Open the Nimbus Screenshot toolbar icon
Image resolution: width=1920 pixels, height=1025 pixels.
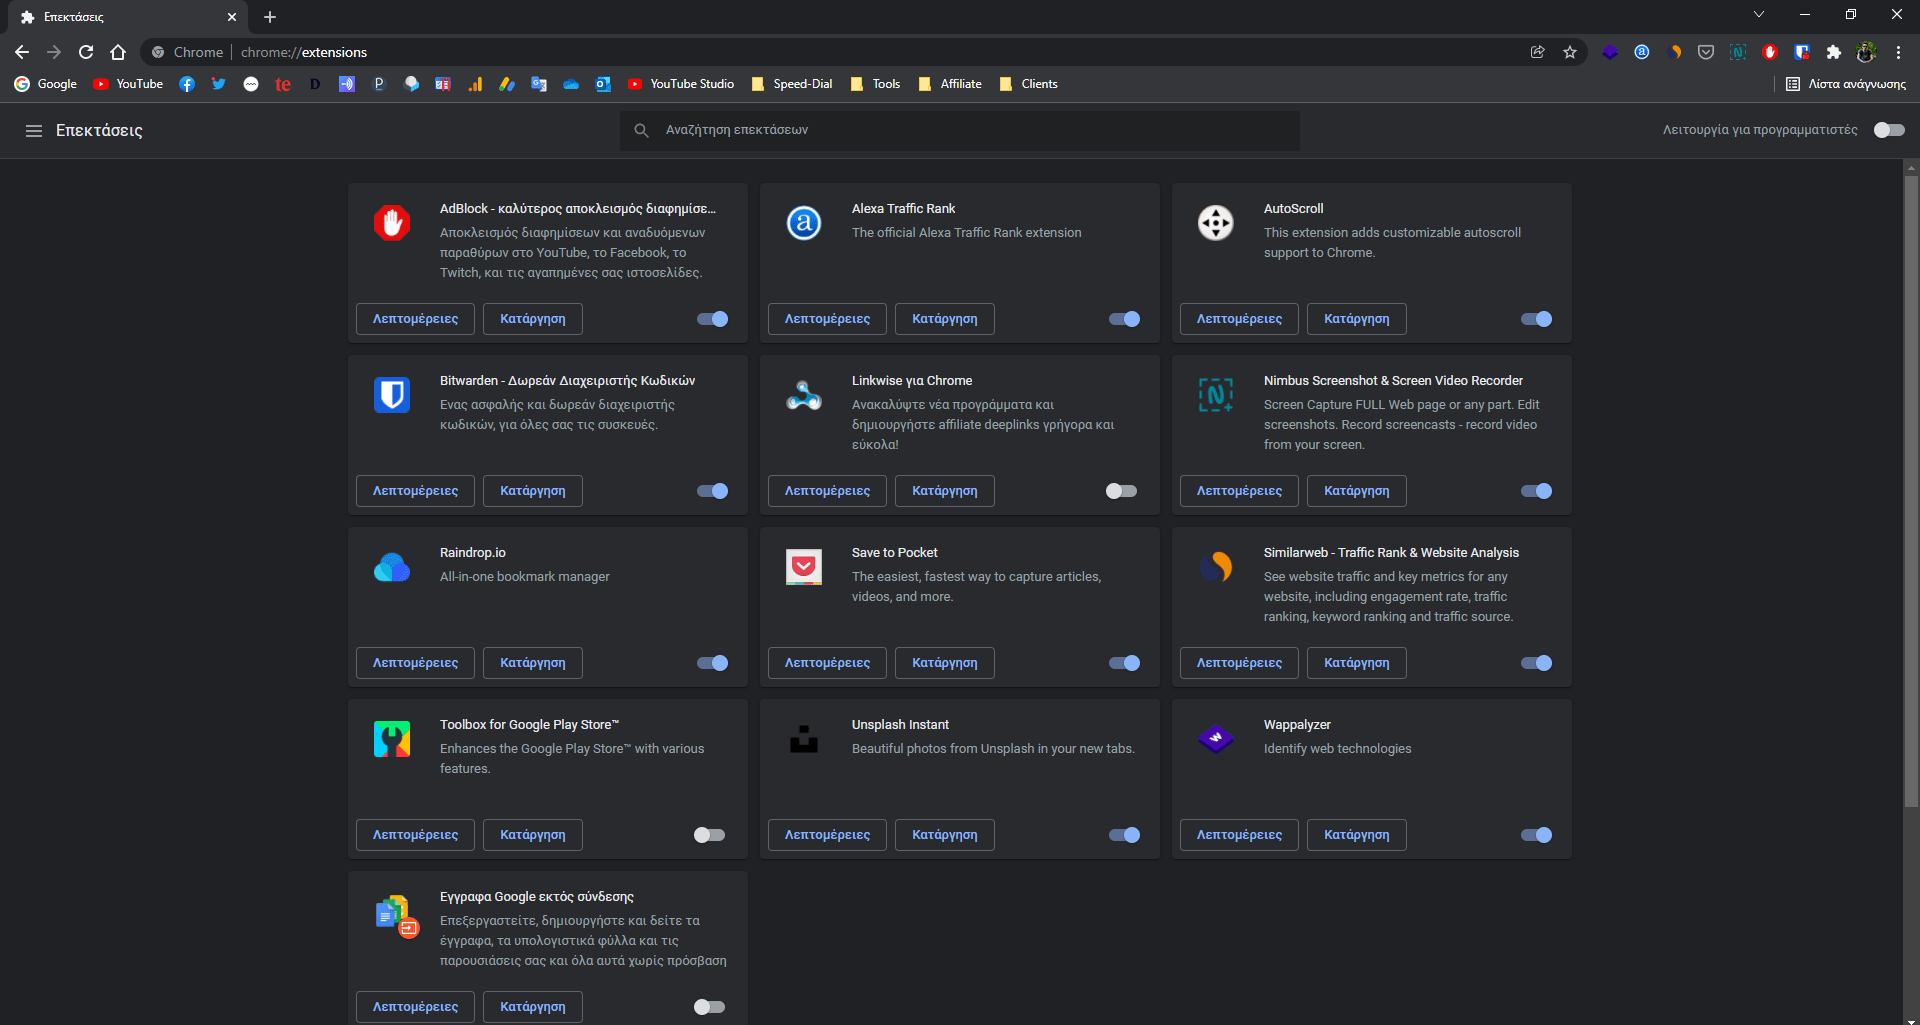pyautogui.click(x=1738, y=52)
